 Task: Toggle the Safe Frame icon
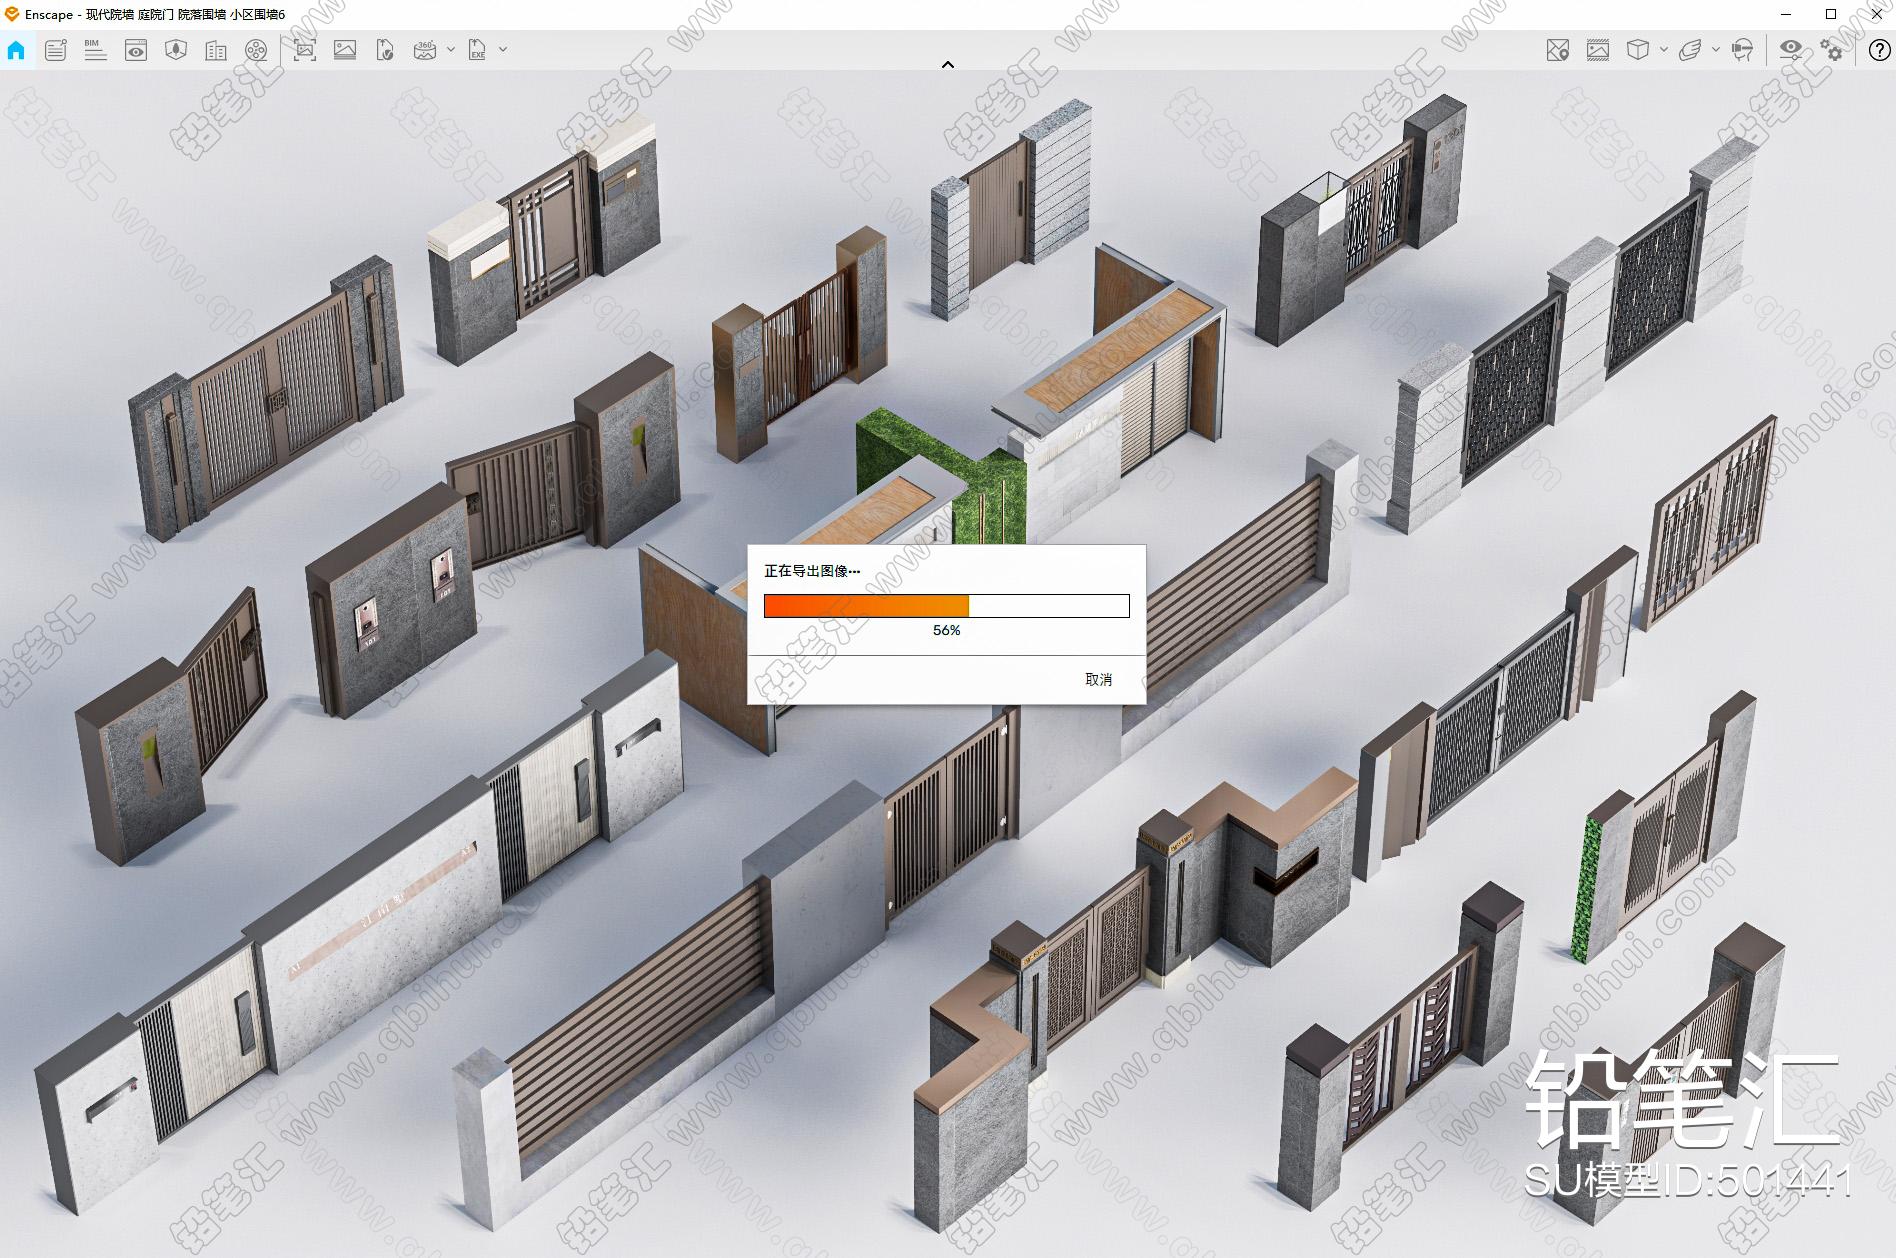[x=1598, y=50]
